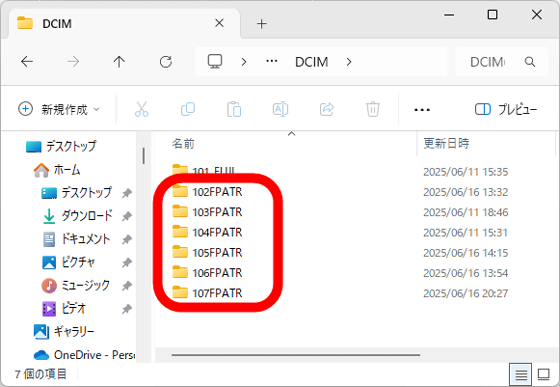Select the DCIM window tab

pyautogui.click(x=123, y=24)
